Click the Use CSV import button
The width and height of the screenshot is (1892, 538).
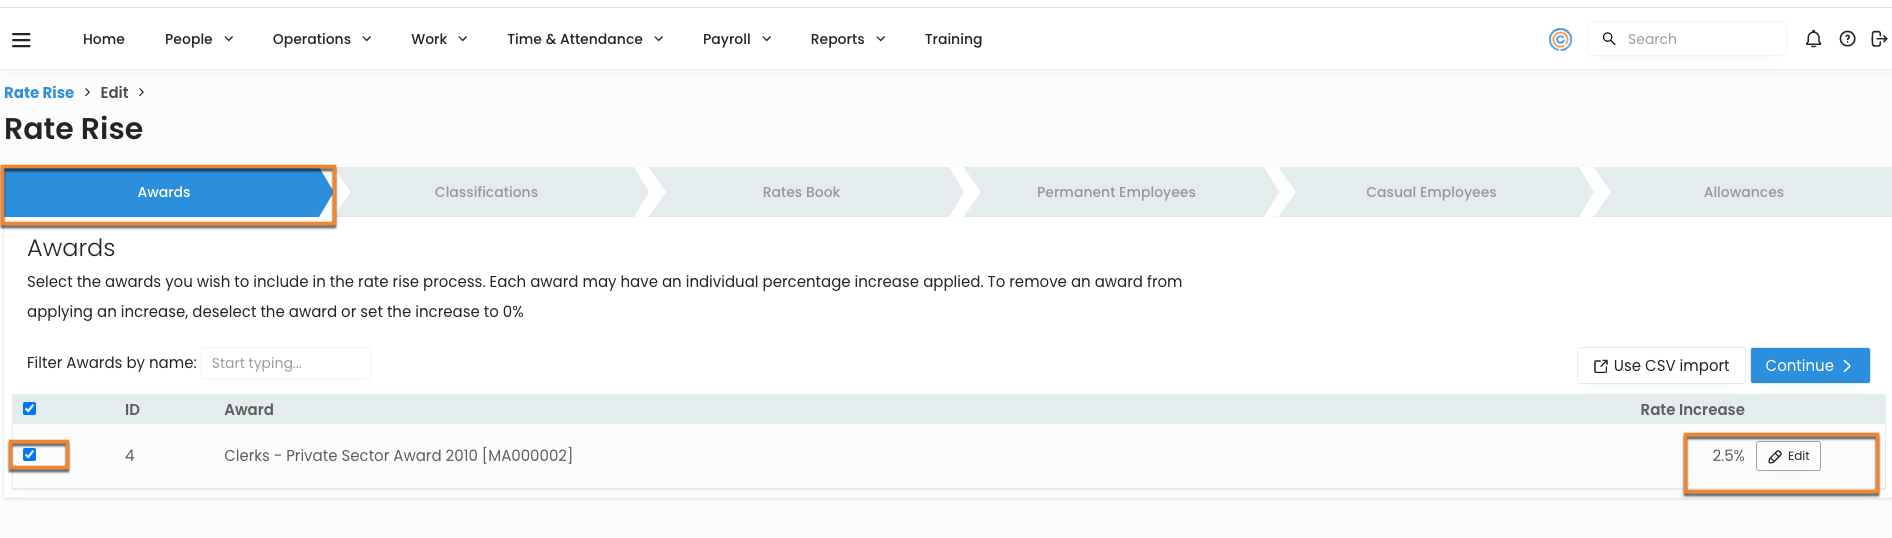click(x=1661, y=366)
